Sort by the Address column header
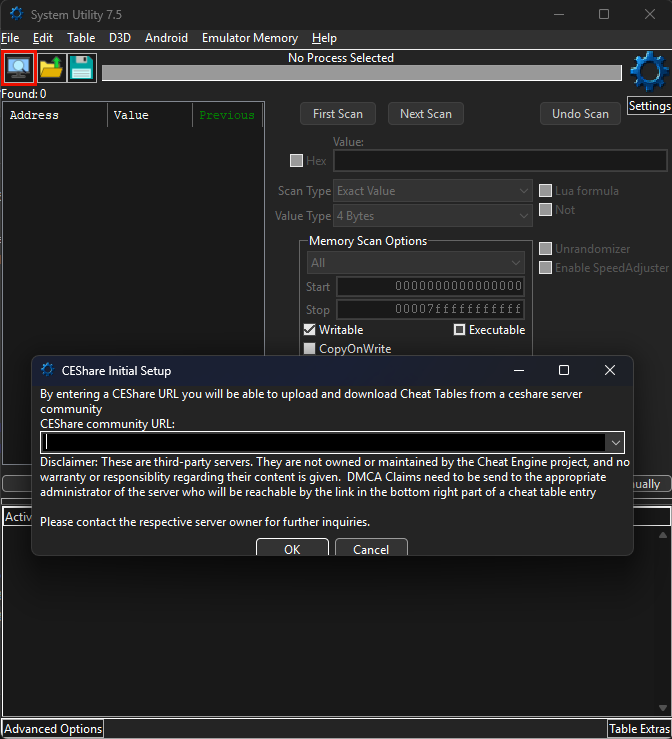 coord(55,115)
